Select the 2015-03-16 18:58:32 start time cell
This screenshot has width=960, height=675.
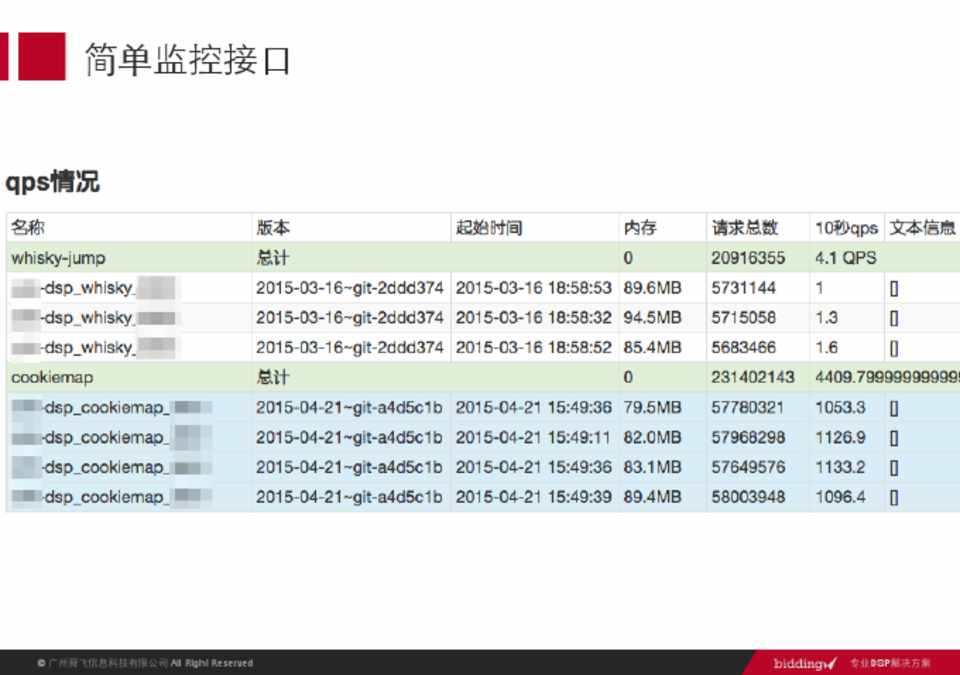(533, 318)
